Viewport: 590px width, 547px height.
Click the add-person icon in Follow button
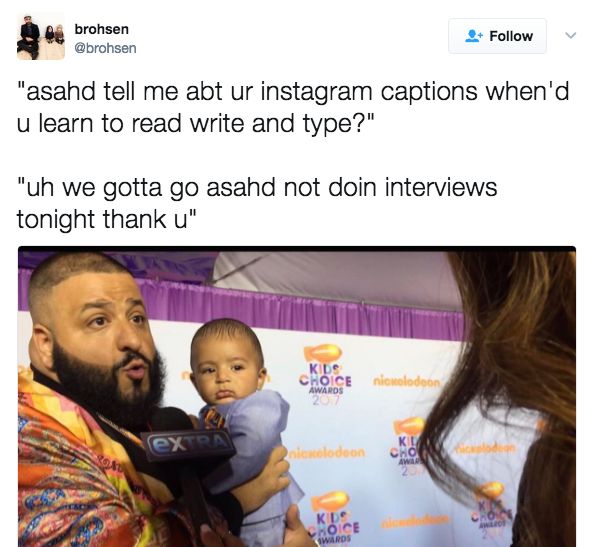coord(474,36)
